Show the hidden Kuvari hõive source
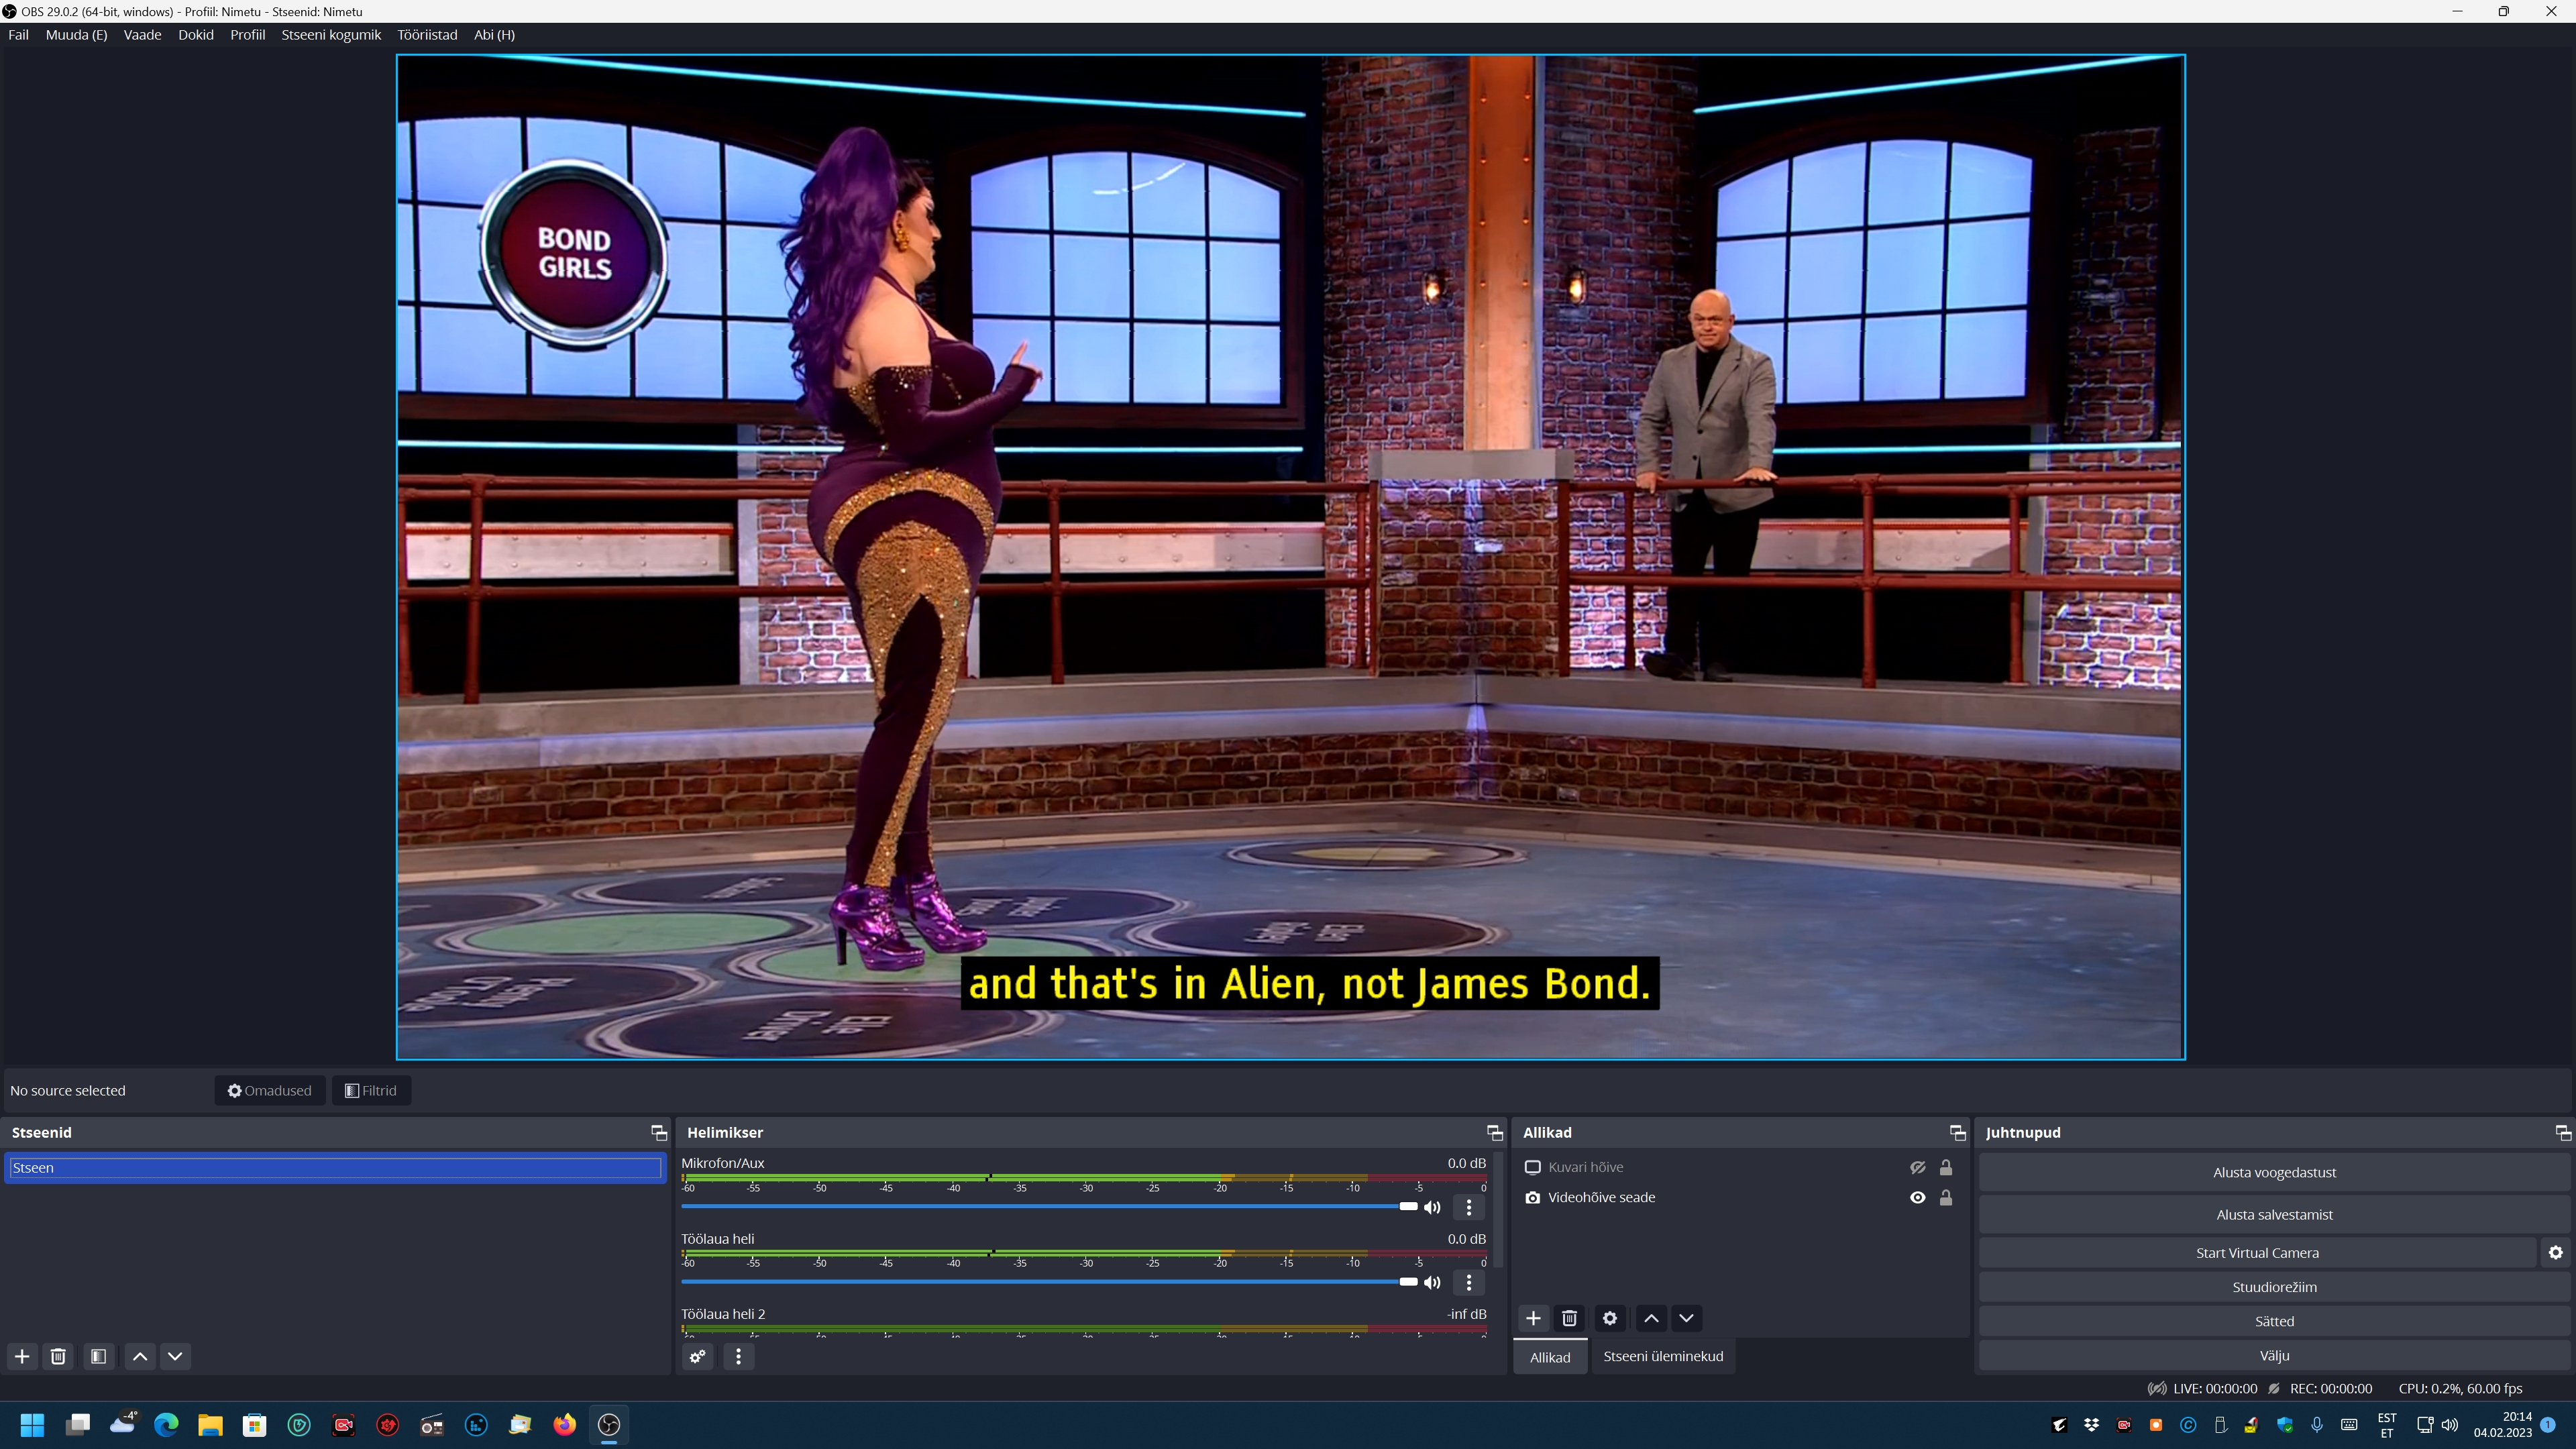2576x1449 pixels. [1917, 1167]
